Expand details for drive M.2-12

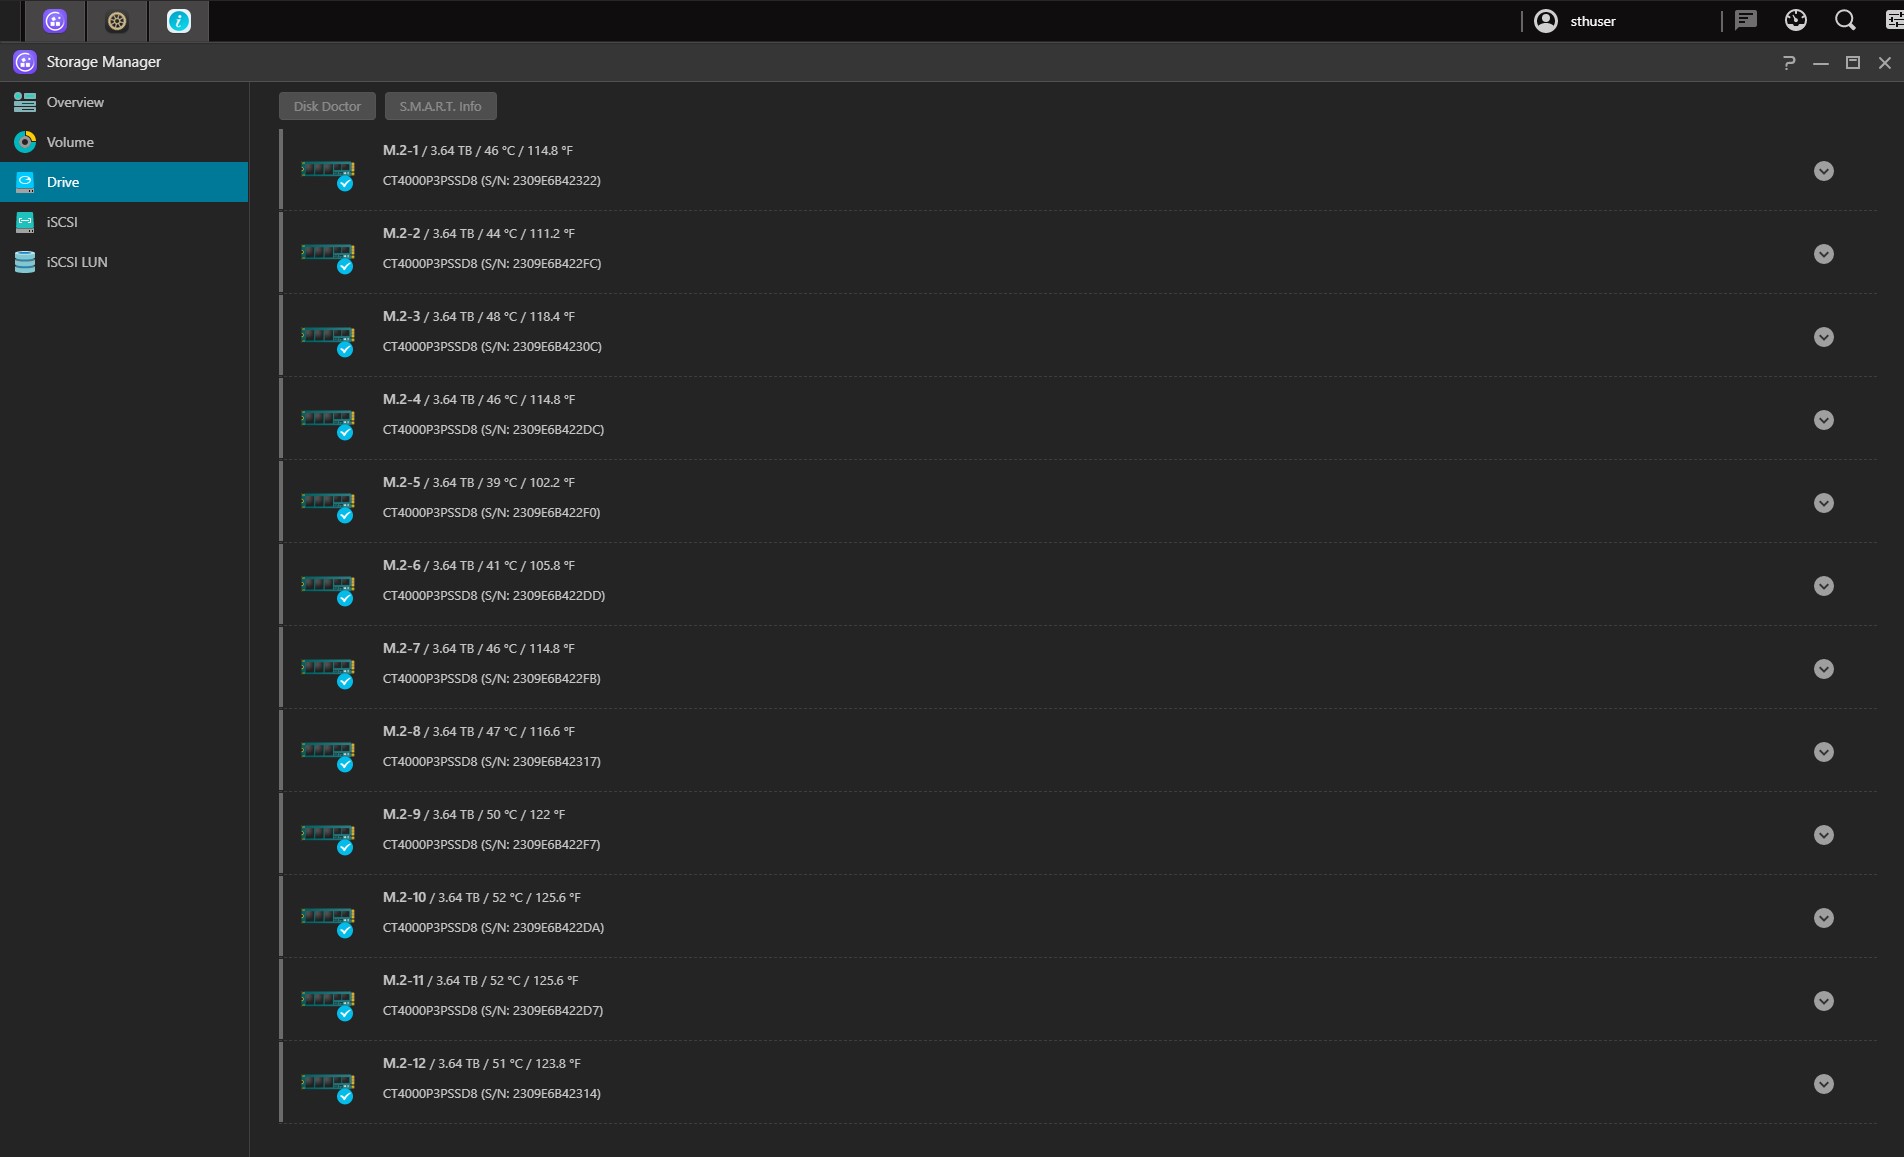coord(1824,1084)
